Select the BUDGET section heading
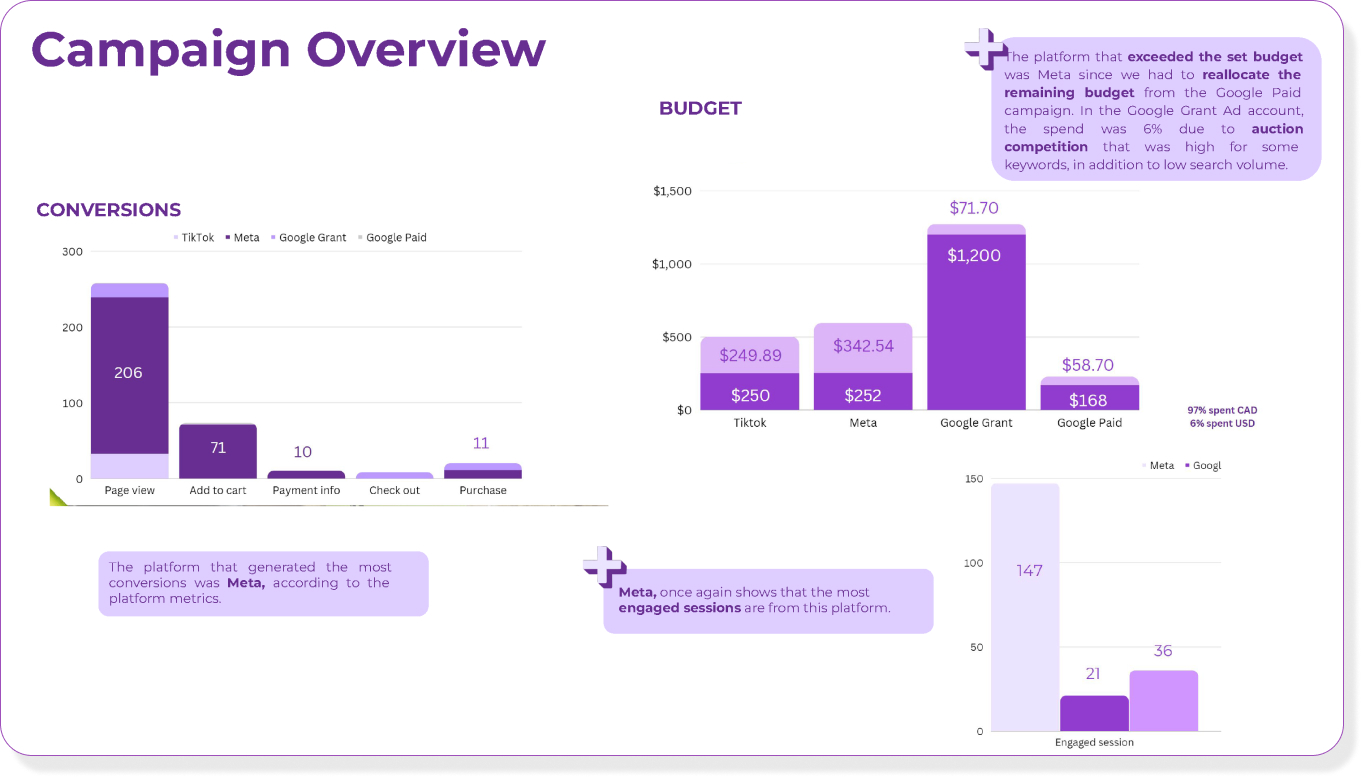Viewport: 1362px width, 778px height. [x=700, y=109]
